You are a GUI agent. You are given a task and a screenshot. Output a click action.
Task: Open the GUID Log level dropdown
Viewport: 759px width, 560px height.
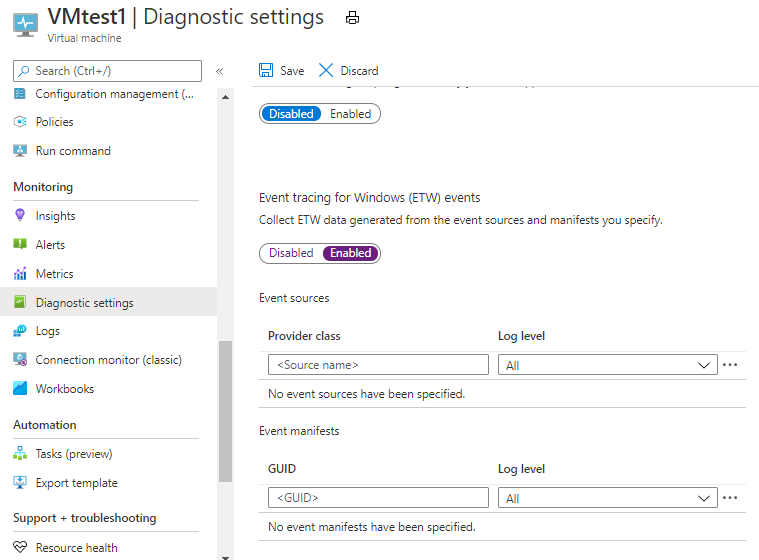(x=608, y=497)
